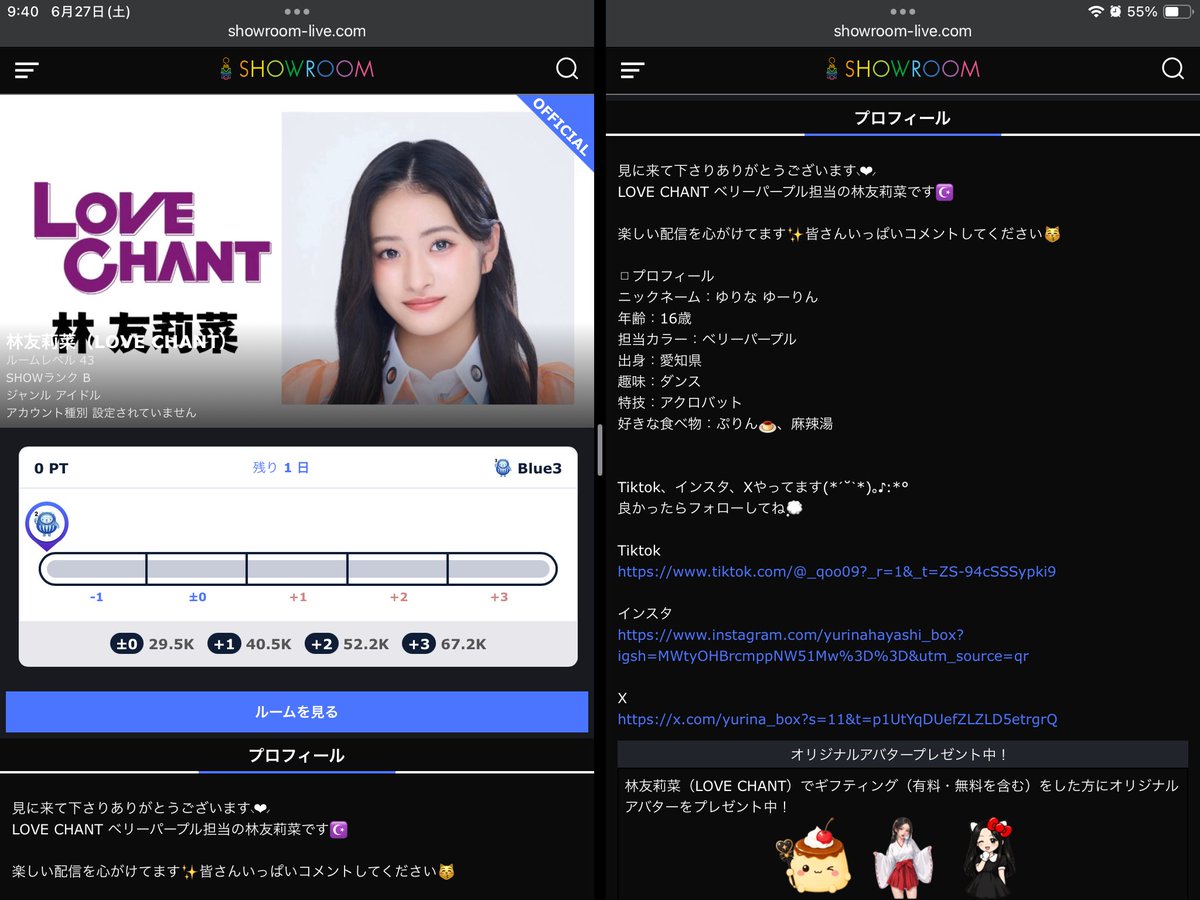Viewport: 1200px width, 900px height.
Task: Tap the left window's three-dot multitasking control
Action: 297,12
